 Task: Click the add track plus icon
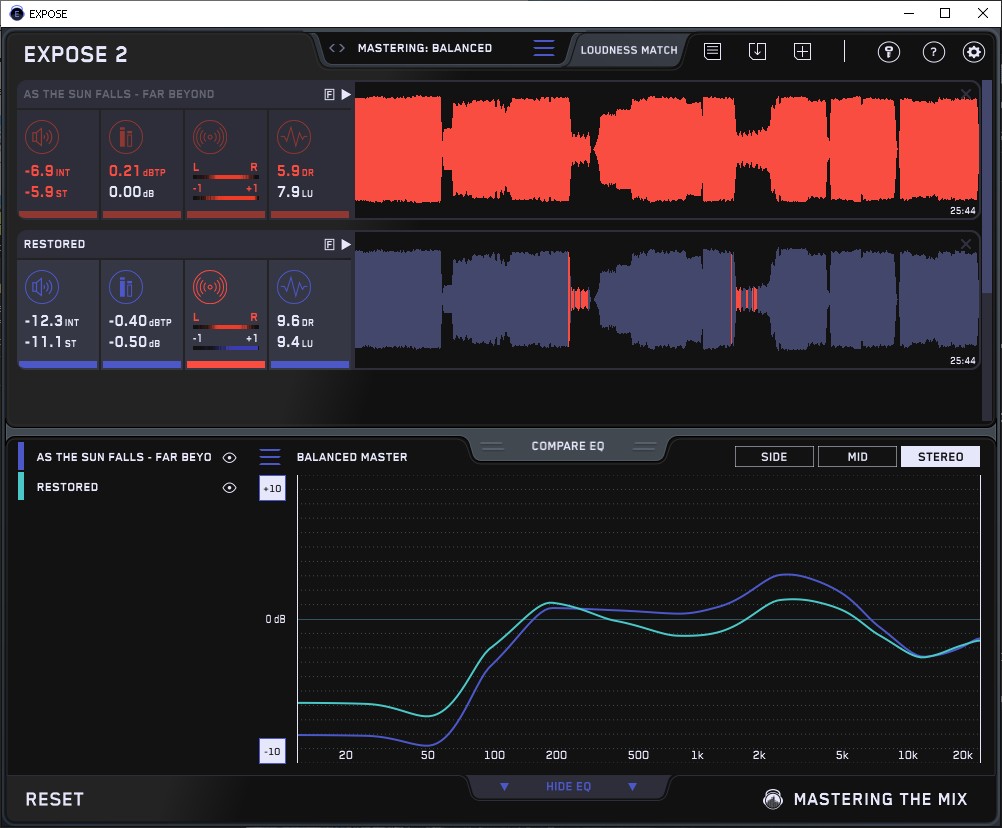(802, 51)
